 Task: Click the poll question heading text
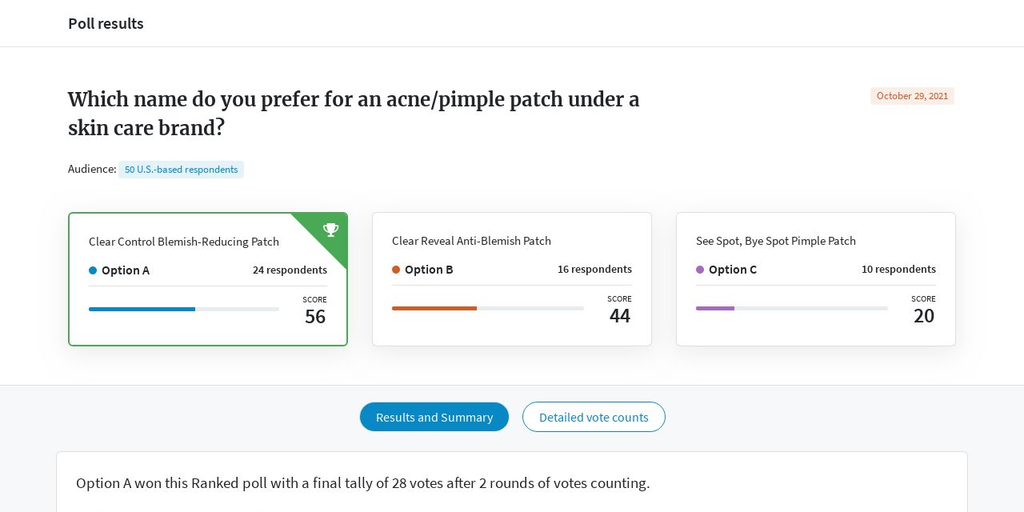click(353, 114)
